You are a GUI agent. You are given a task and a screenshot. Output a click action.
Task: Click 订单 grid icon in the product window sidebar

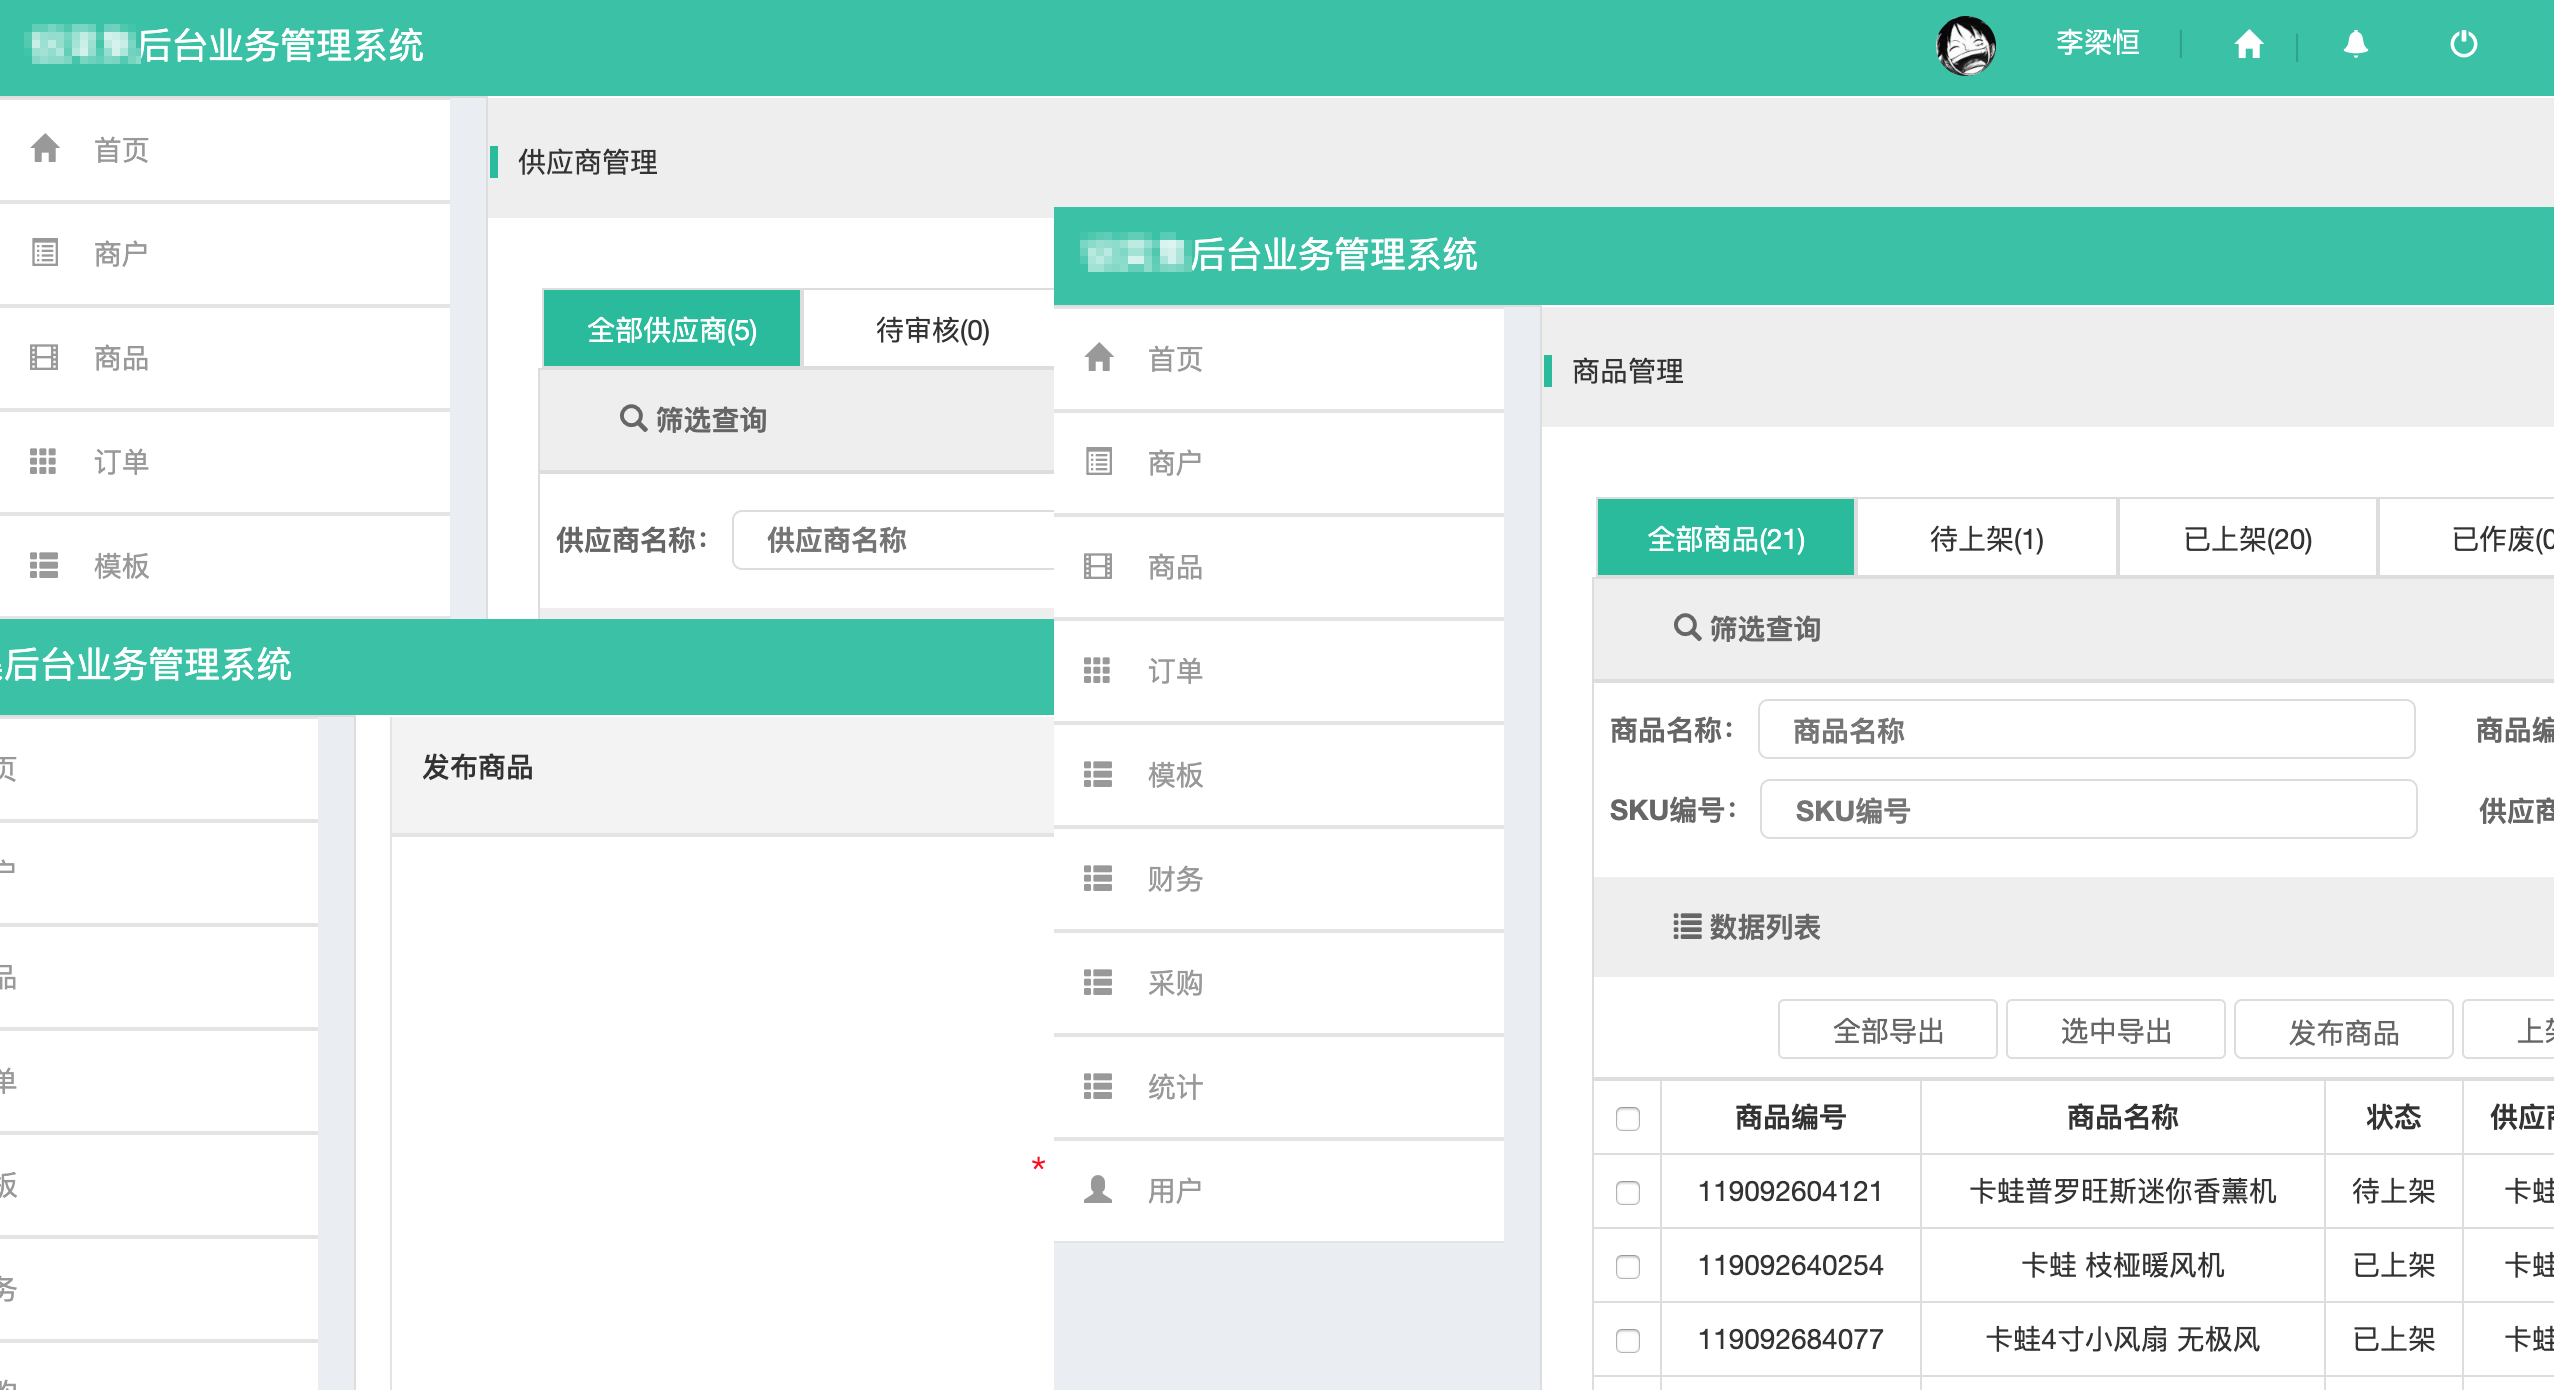(x=1097, y=670)
